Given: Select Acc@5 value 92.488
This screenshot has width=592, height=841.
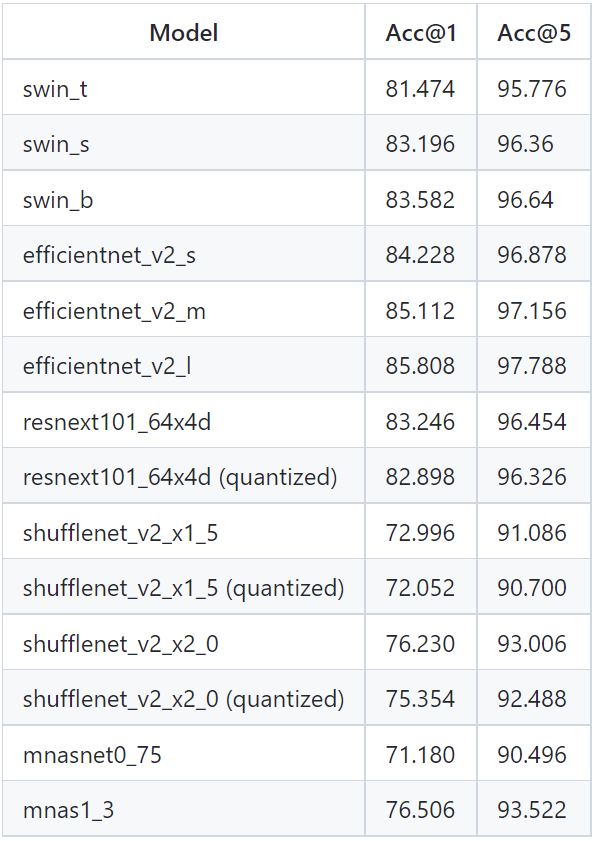Looking at the screenshot, I should click(x=531, y=699).
